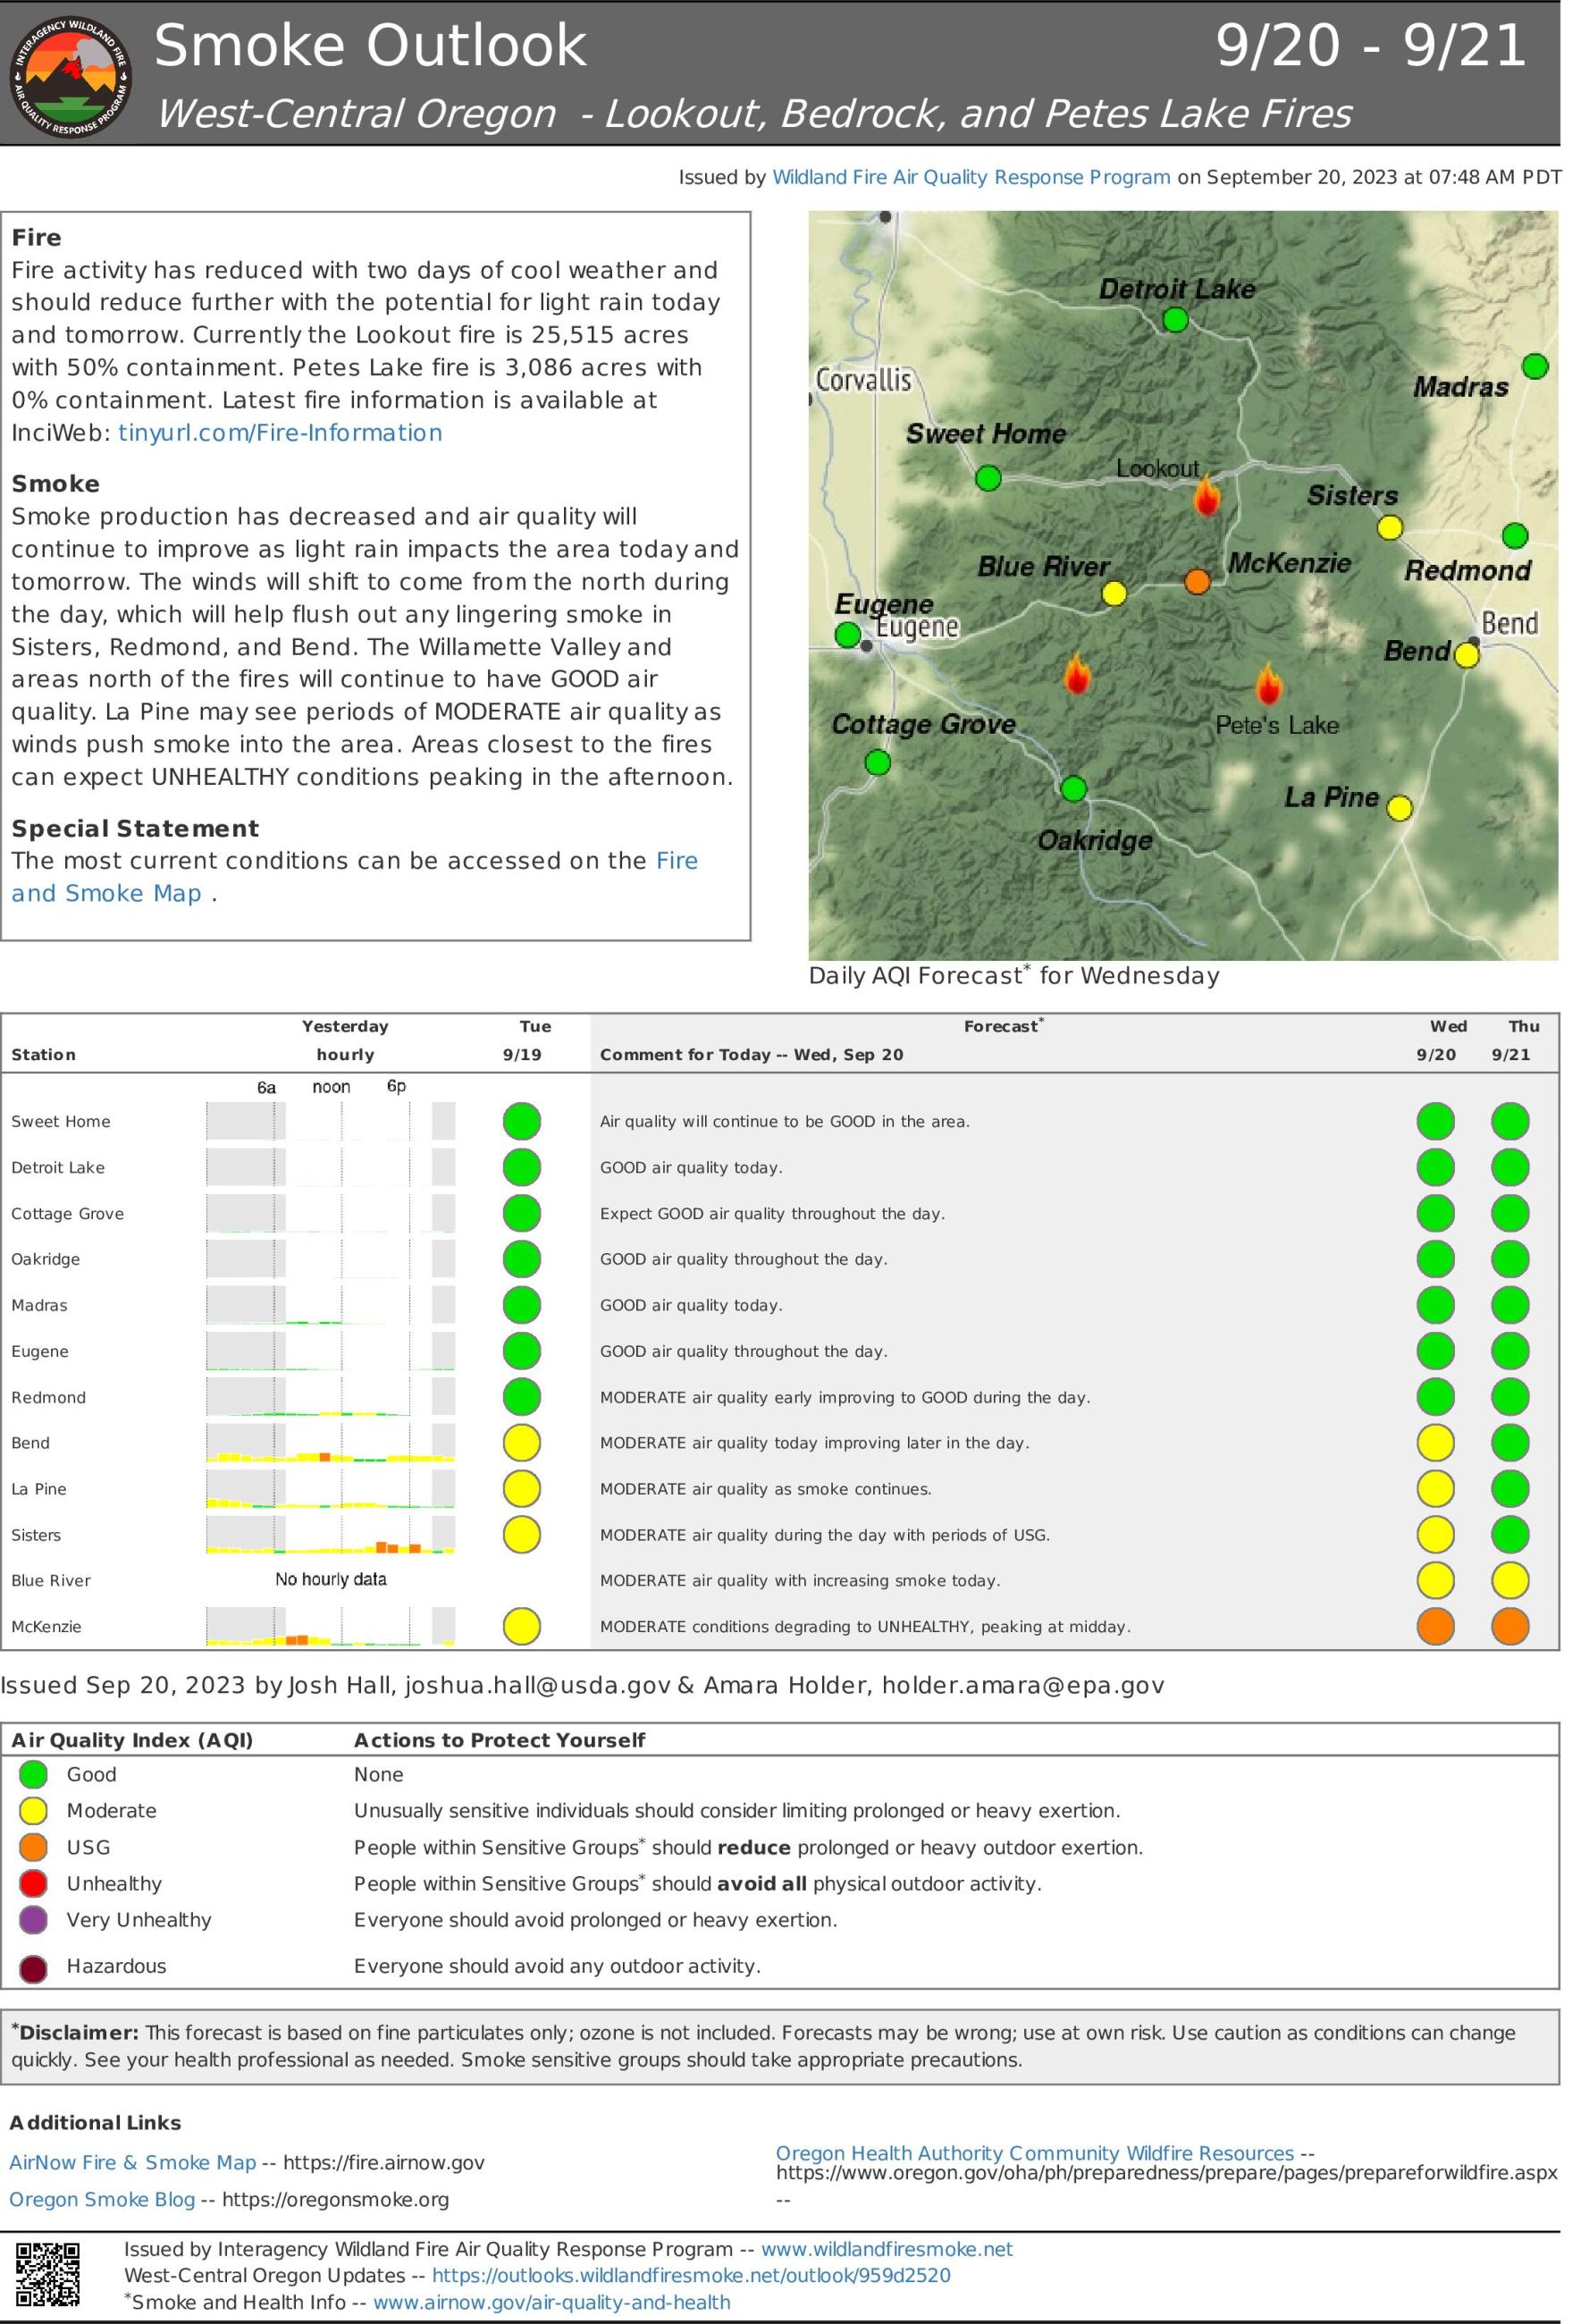Click the Sisters Thu 9/21 green forecast circle
1589x2324 pixels.
[x=1510, y=1534]
